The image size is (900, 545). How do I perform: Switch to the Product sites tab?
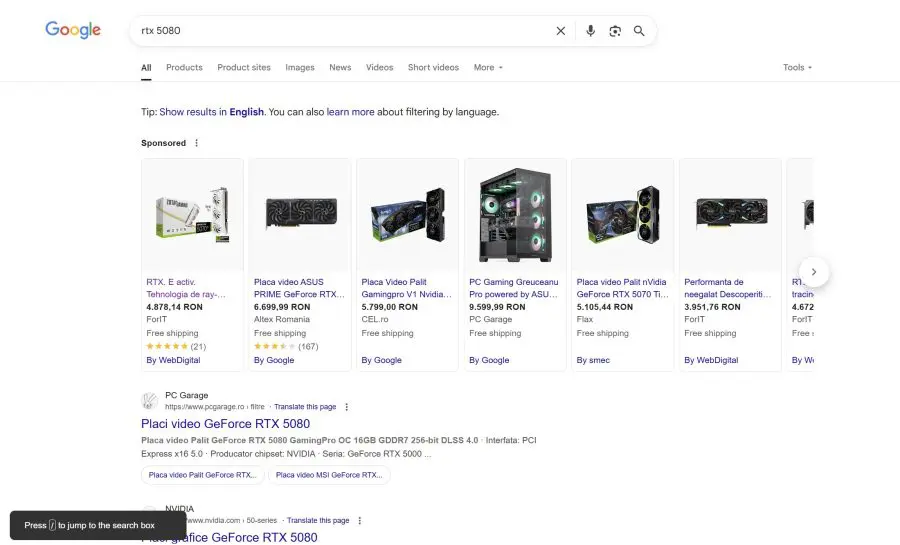[244, 67]
